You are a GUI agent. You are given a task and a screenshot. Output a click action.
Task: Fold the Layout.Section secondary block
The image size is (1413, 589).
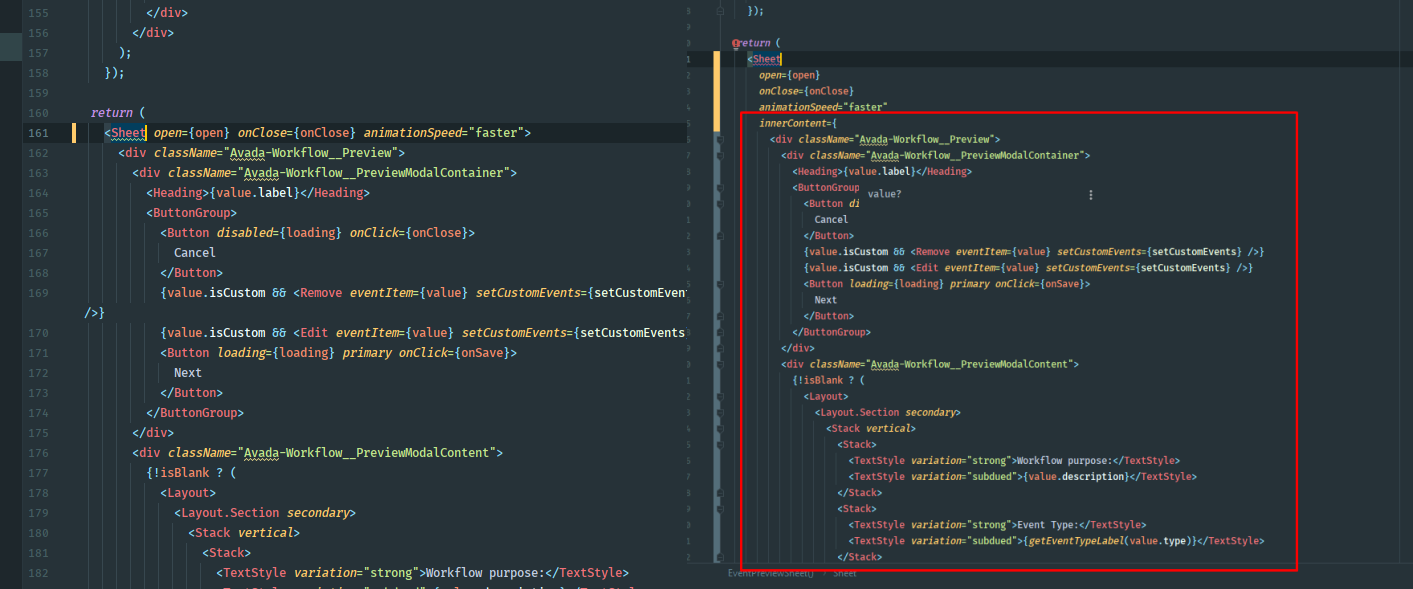pyautogui.click(x=719, y=412)
